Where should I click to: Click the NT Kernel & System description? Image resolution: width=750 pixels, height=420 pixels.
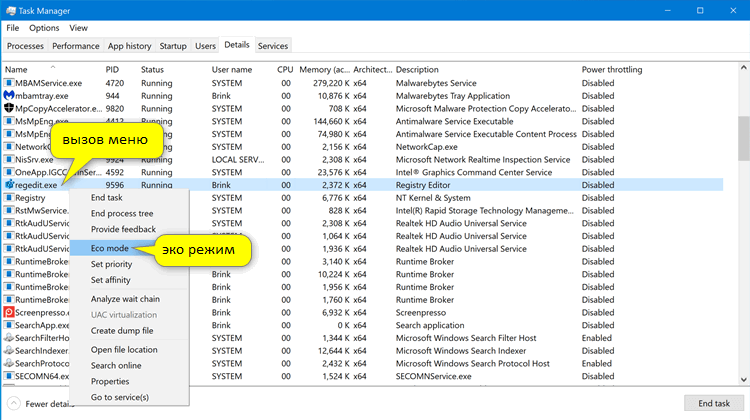pyautogui.click(x=433, y=198)
